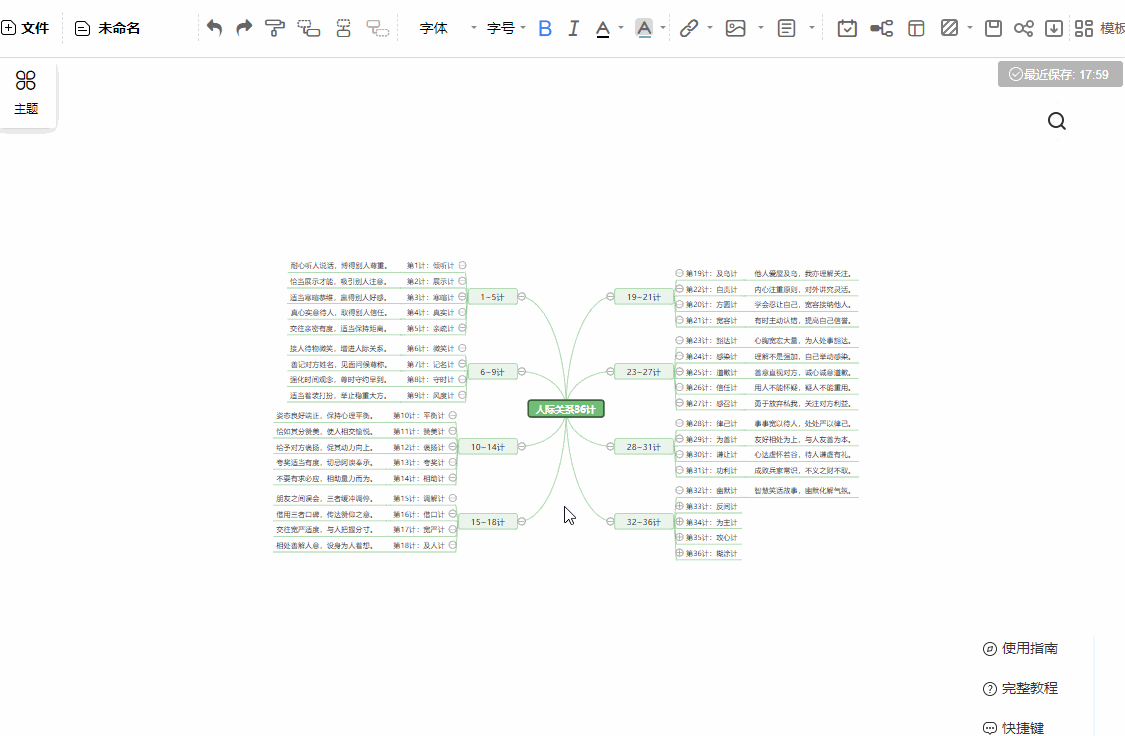Open the hyperlink dropdown arrow
Viewport: 1125px width, 736px height.
coord(710,28)
